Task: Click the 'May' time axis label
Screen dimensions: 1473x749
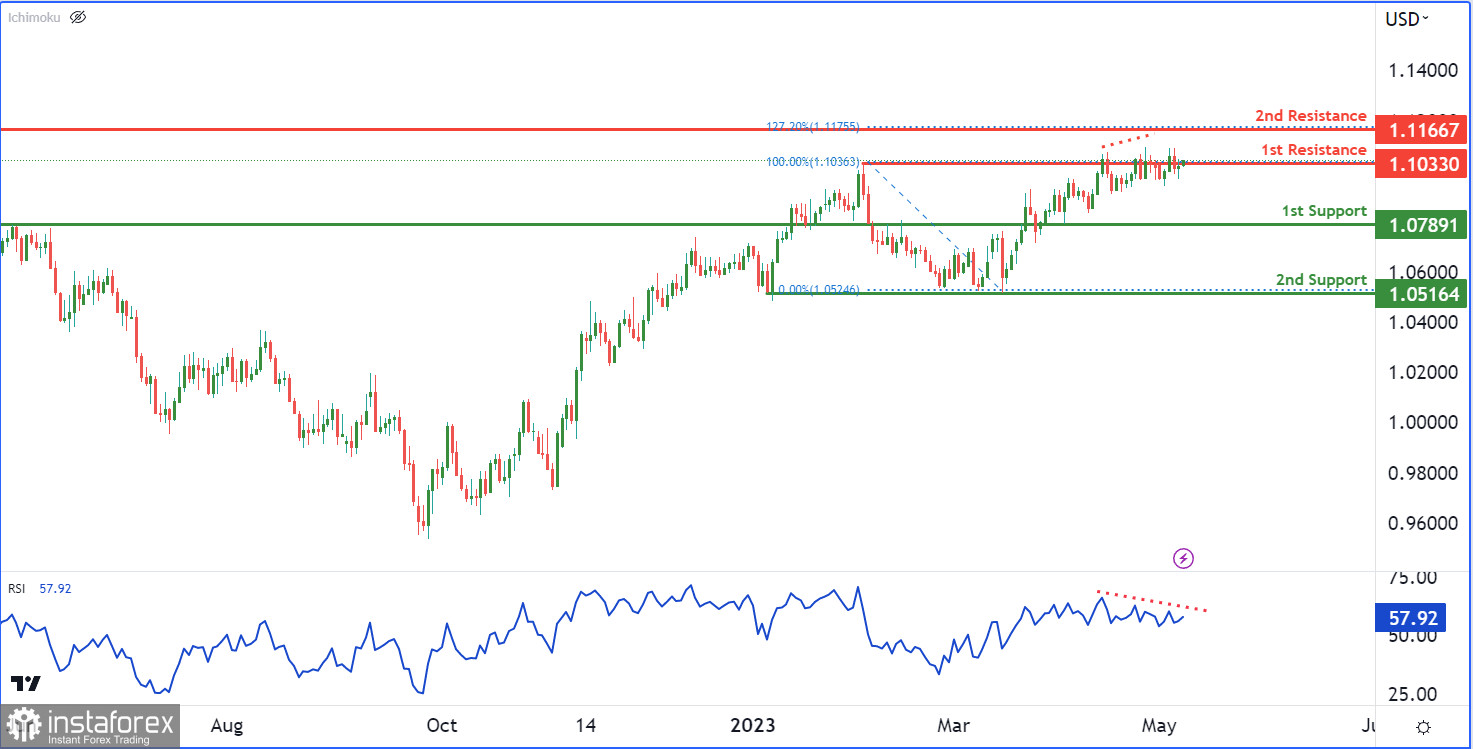Action: (x=1159, y=726)
